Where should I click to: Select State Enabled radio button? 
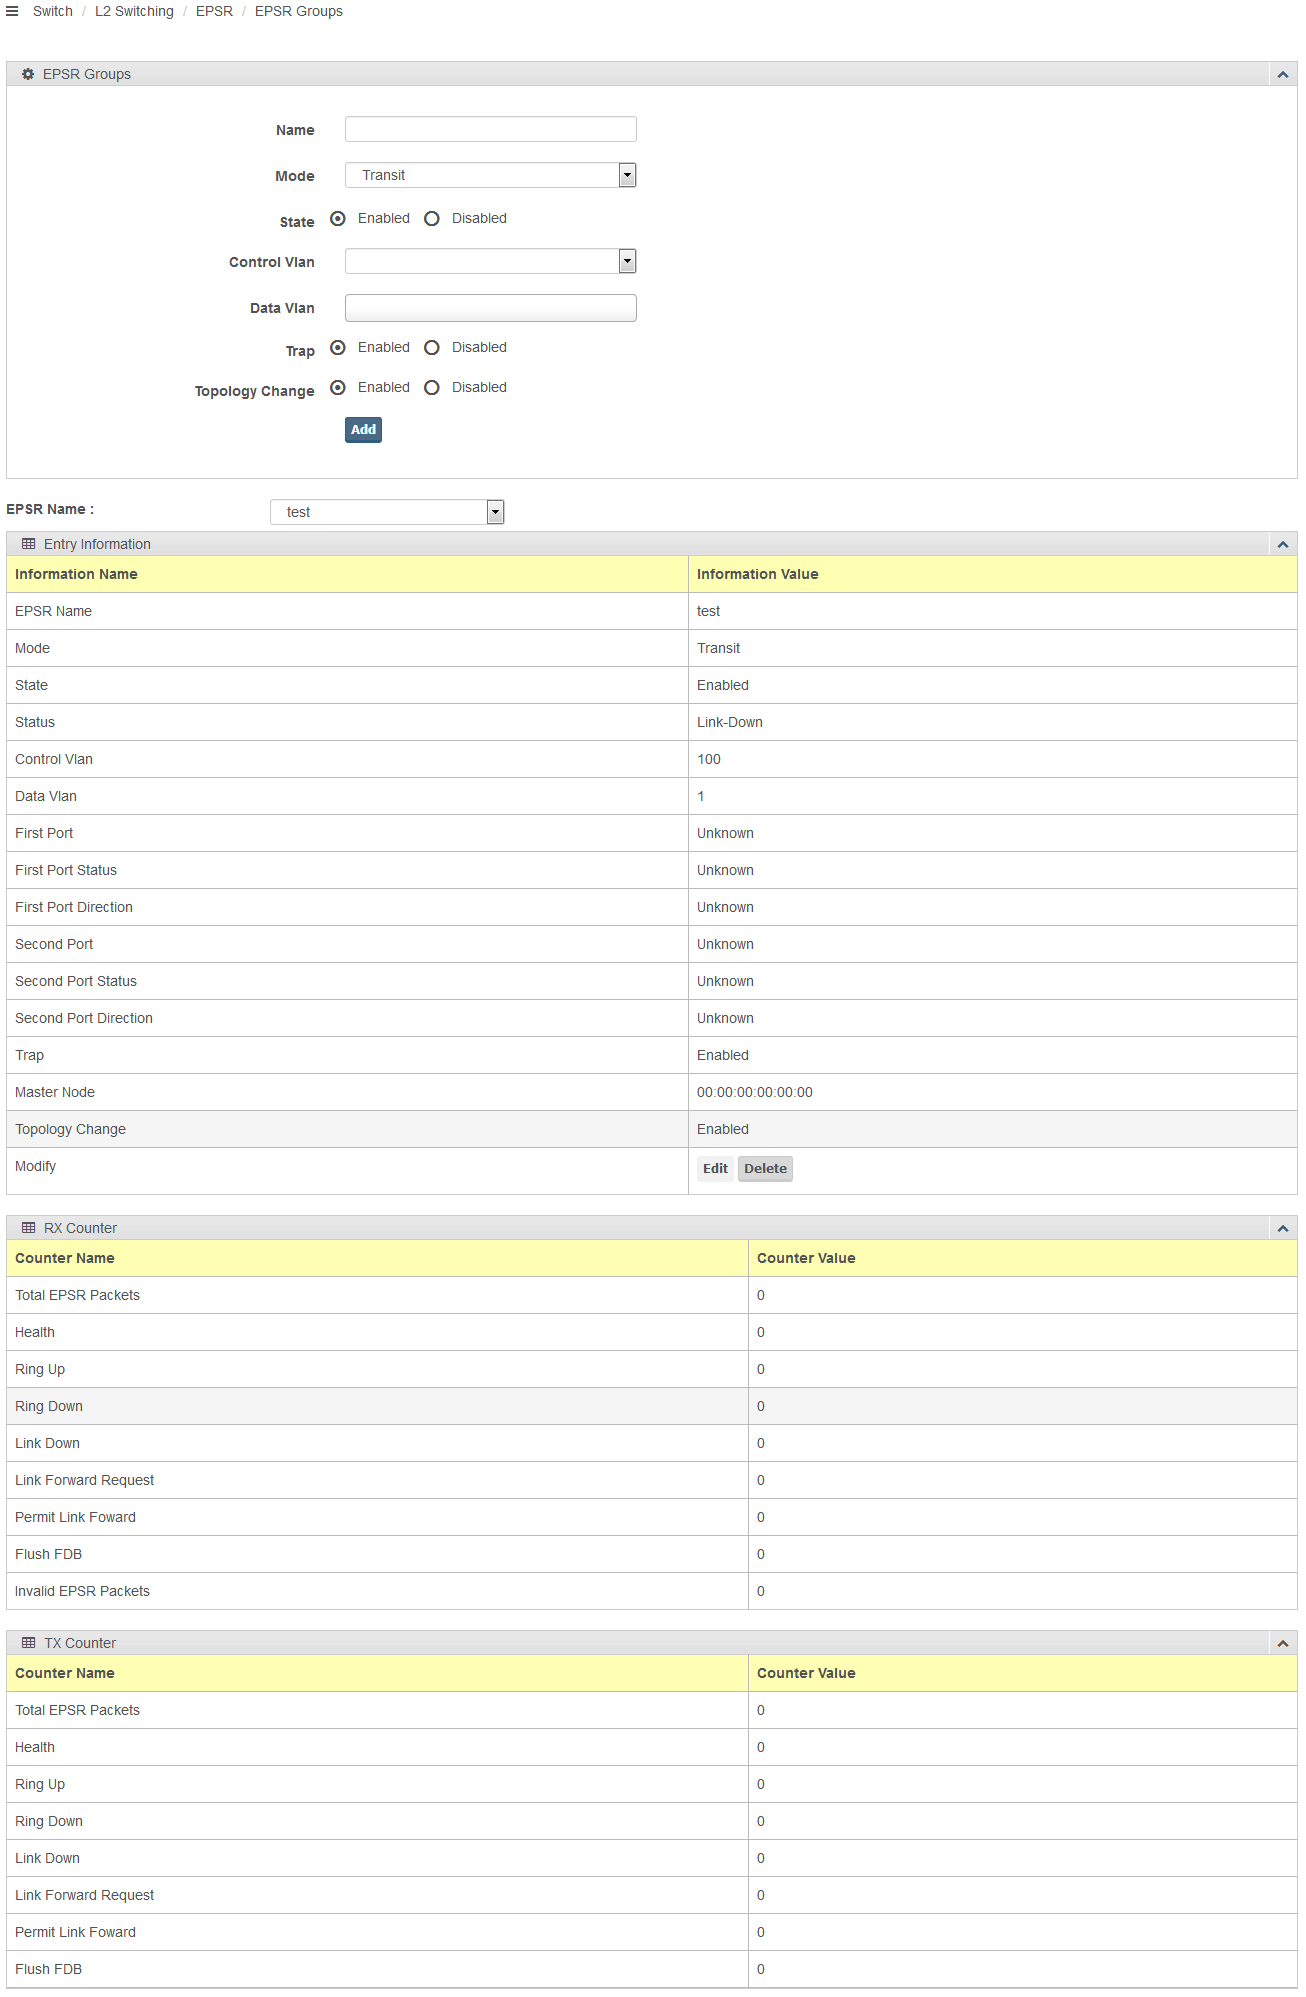(x=338, y=218)
